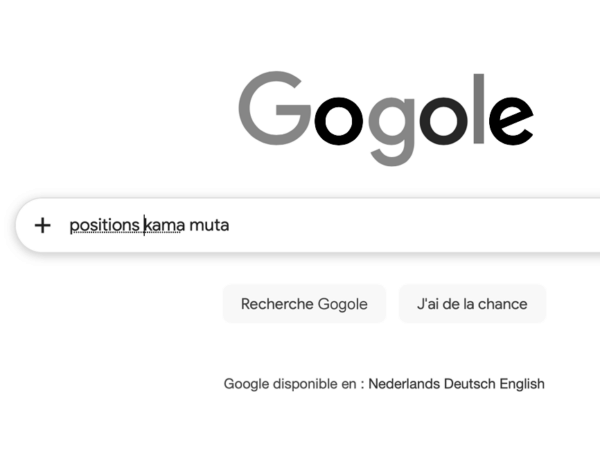Viewport: 600px width, 450px height.
Task: Click the Google disponible en text
Action: pyautogui.click(x=292, y=383)
